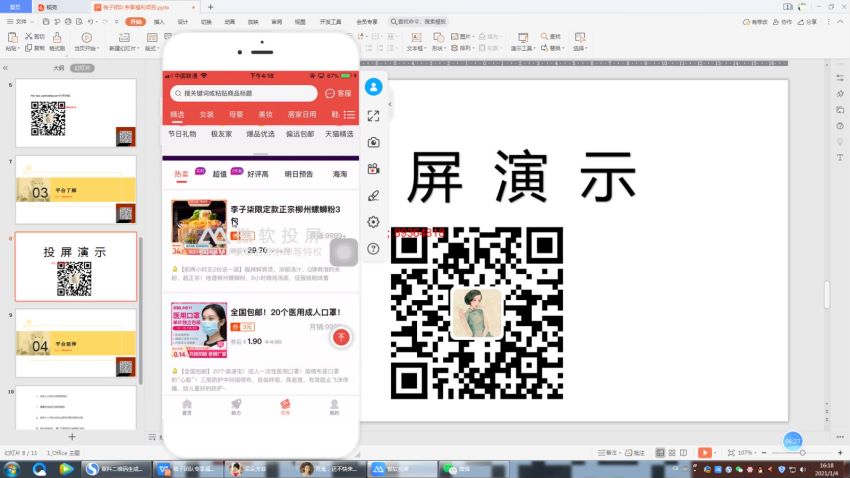Click the red back-to-top arrow in phone

coord(341,337)
